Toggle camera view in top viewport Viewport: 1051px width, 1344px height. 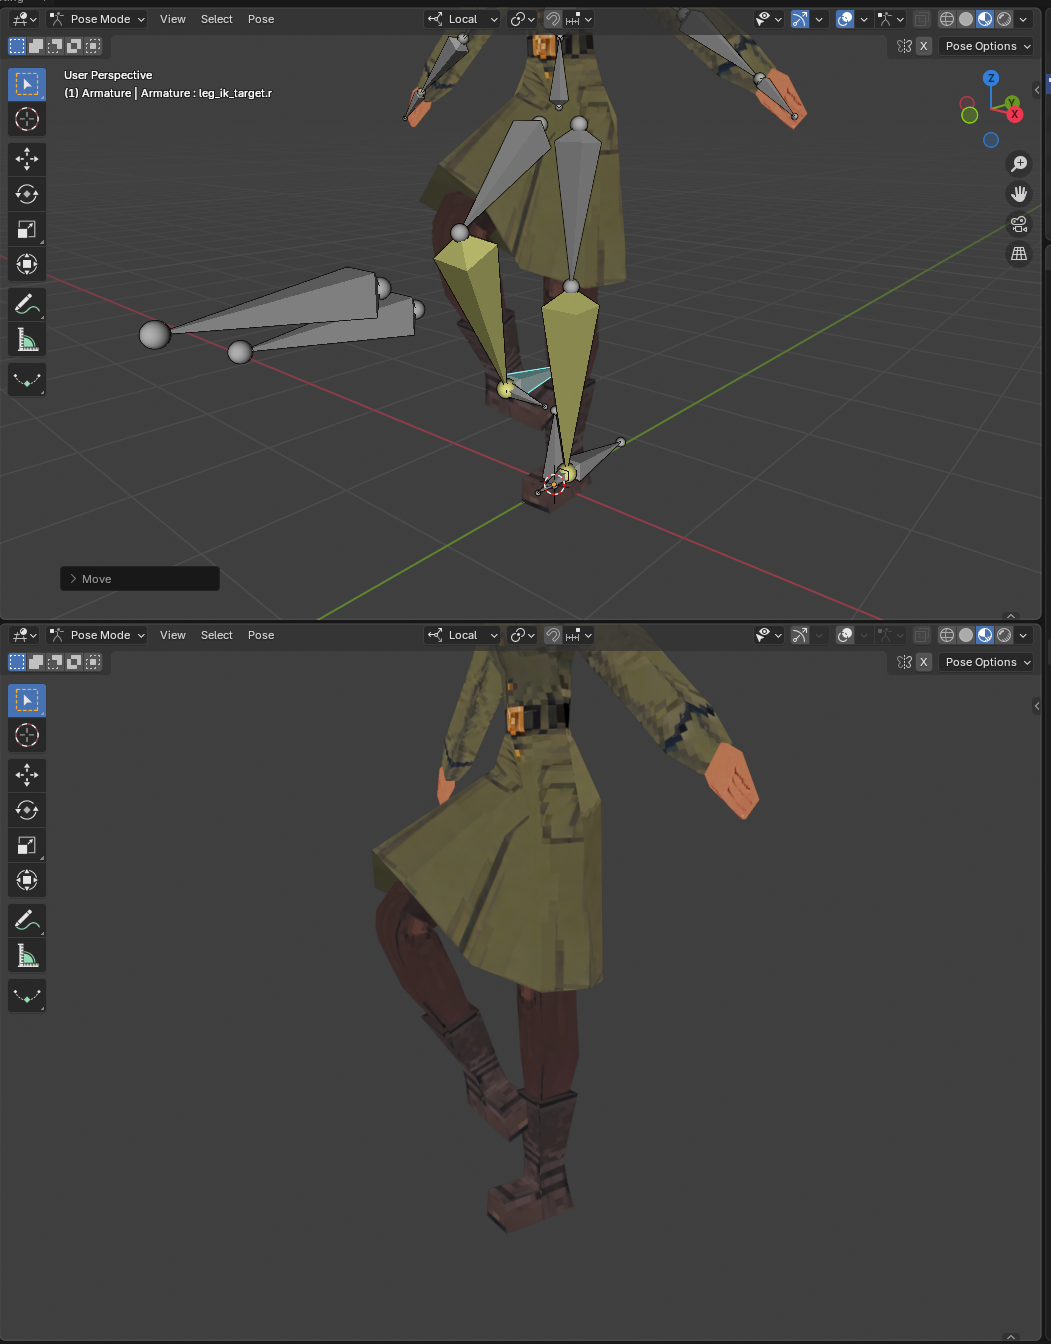[1018, 224]
